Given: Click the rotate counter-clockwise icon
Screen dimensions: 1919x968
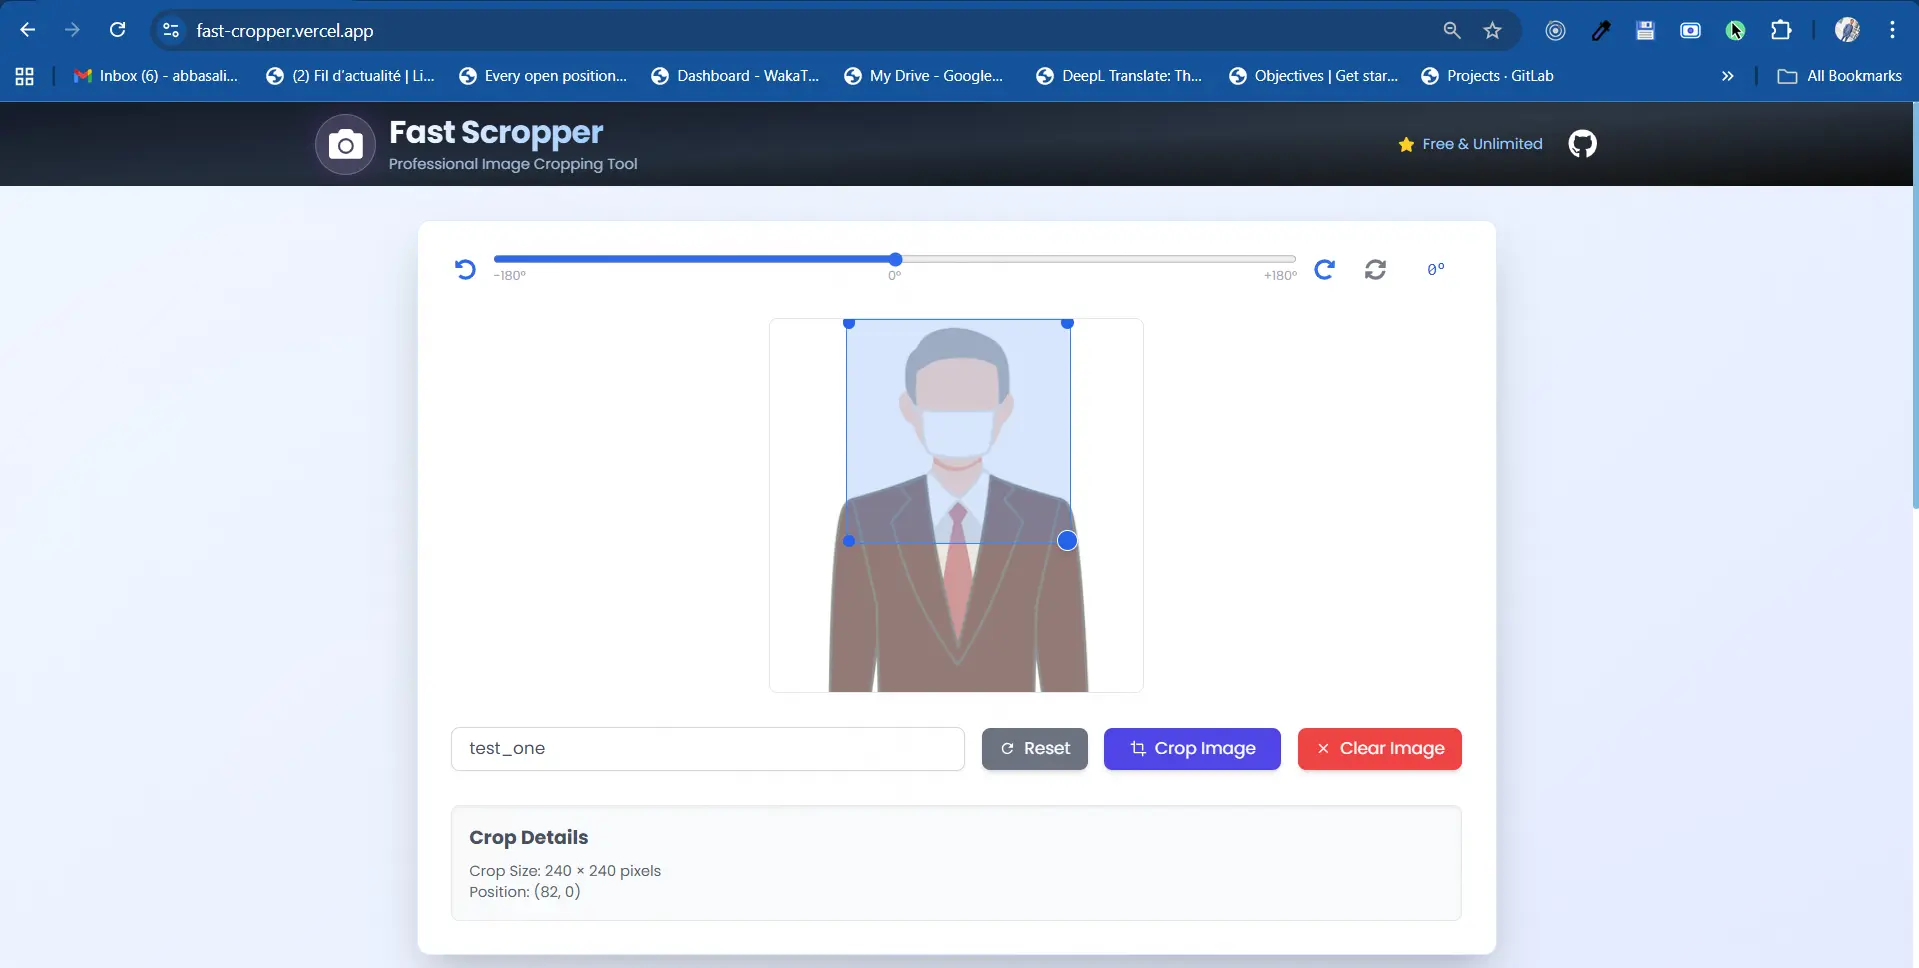Looking at the screenshot, I should click(x=465, y=269).
